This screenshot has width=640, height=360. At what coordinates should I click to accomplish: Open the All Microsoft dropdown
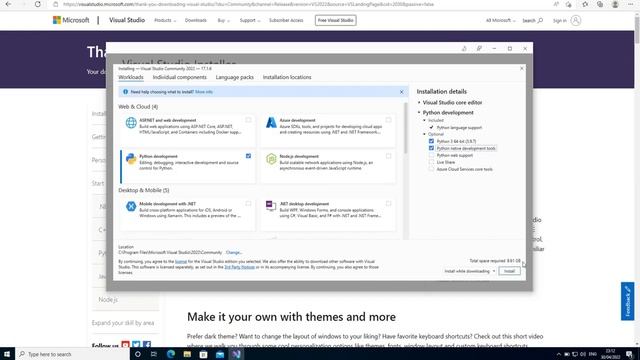tap(500, 20)
